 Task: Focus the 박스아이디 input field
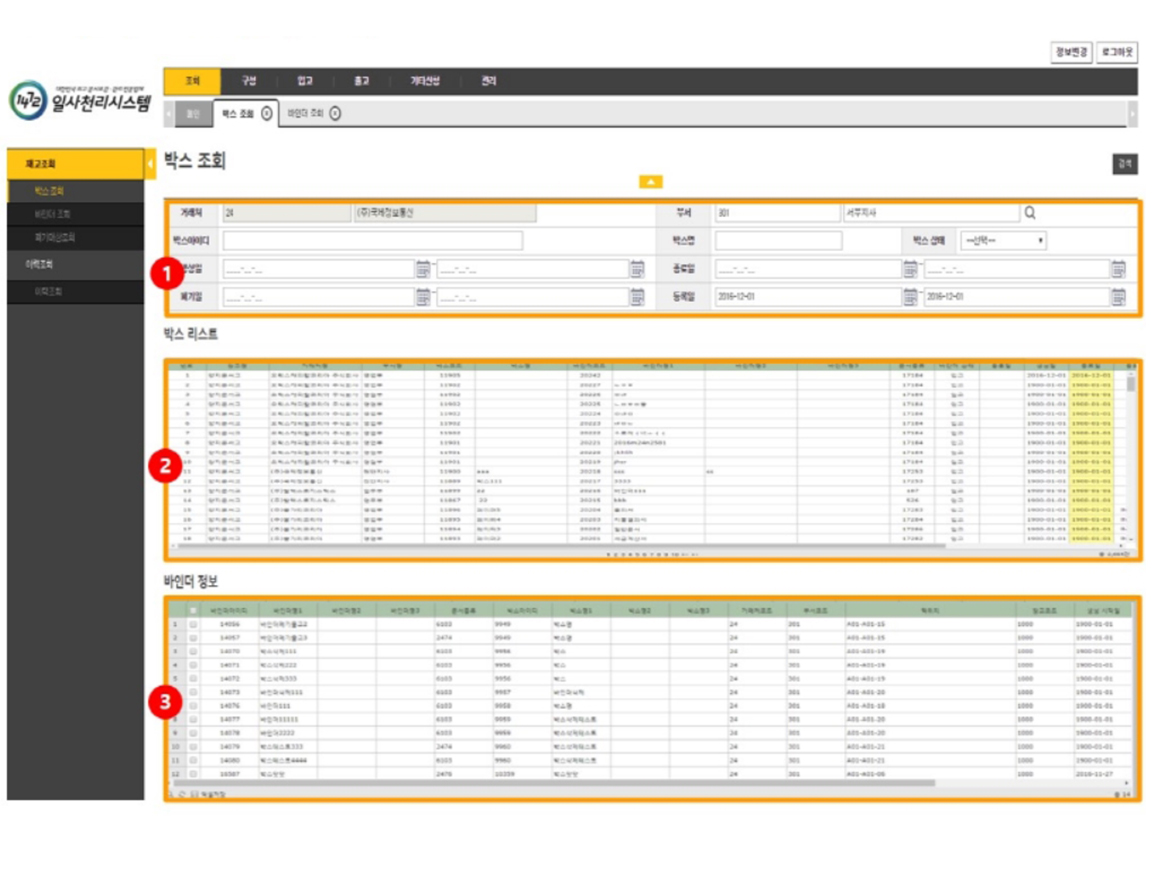coord(373,241)
